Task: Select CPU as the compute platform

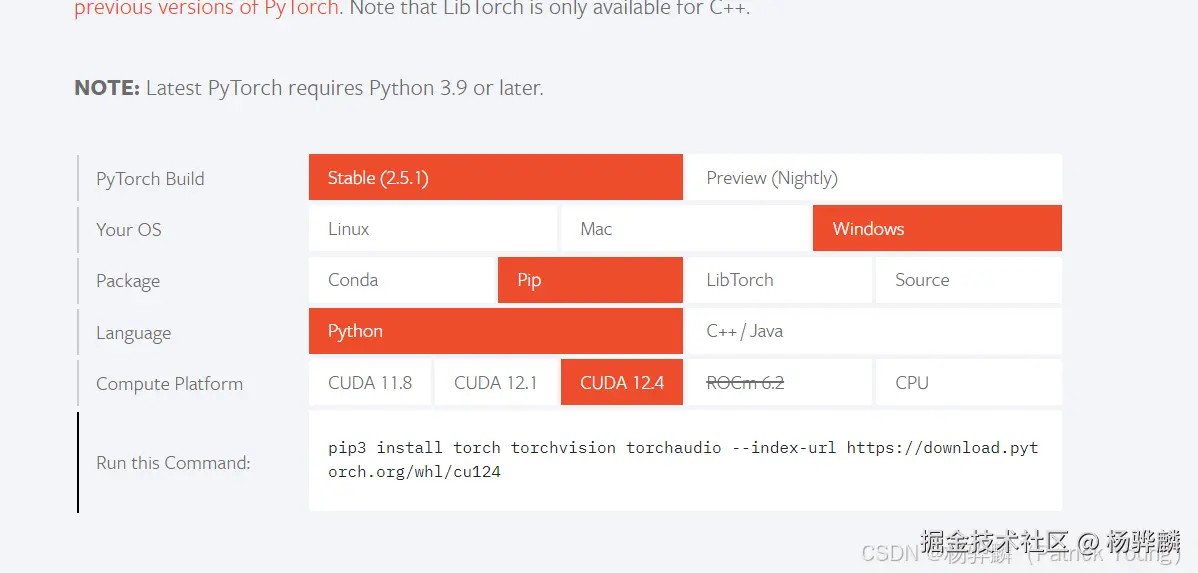Action: coord(967,383)
